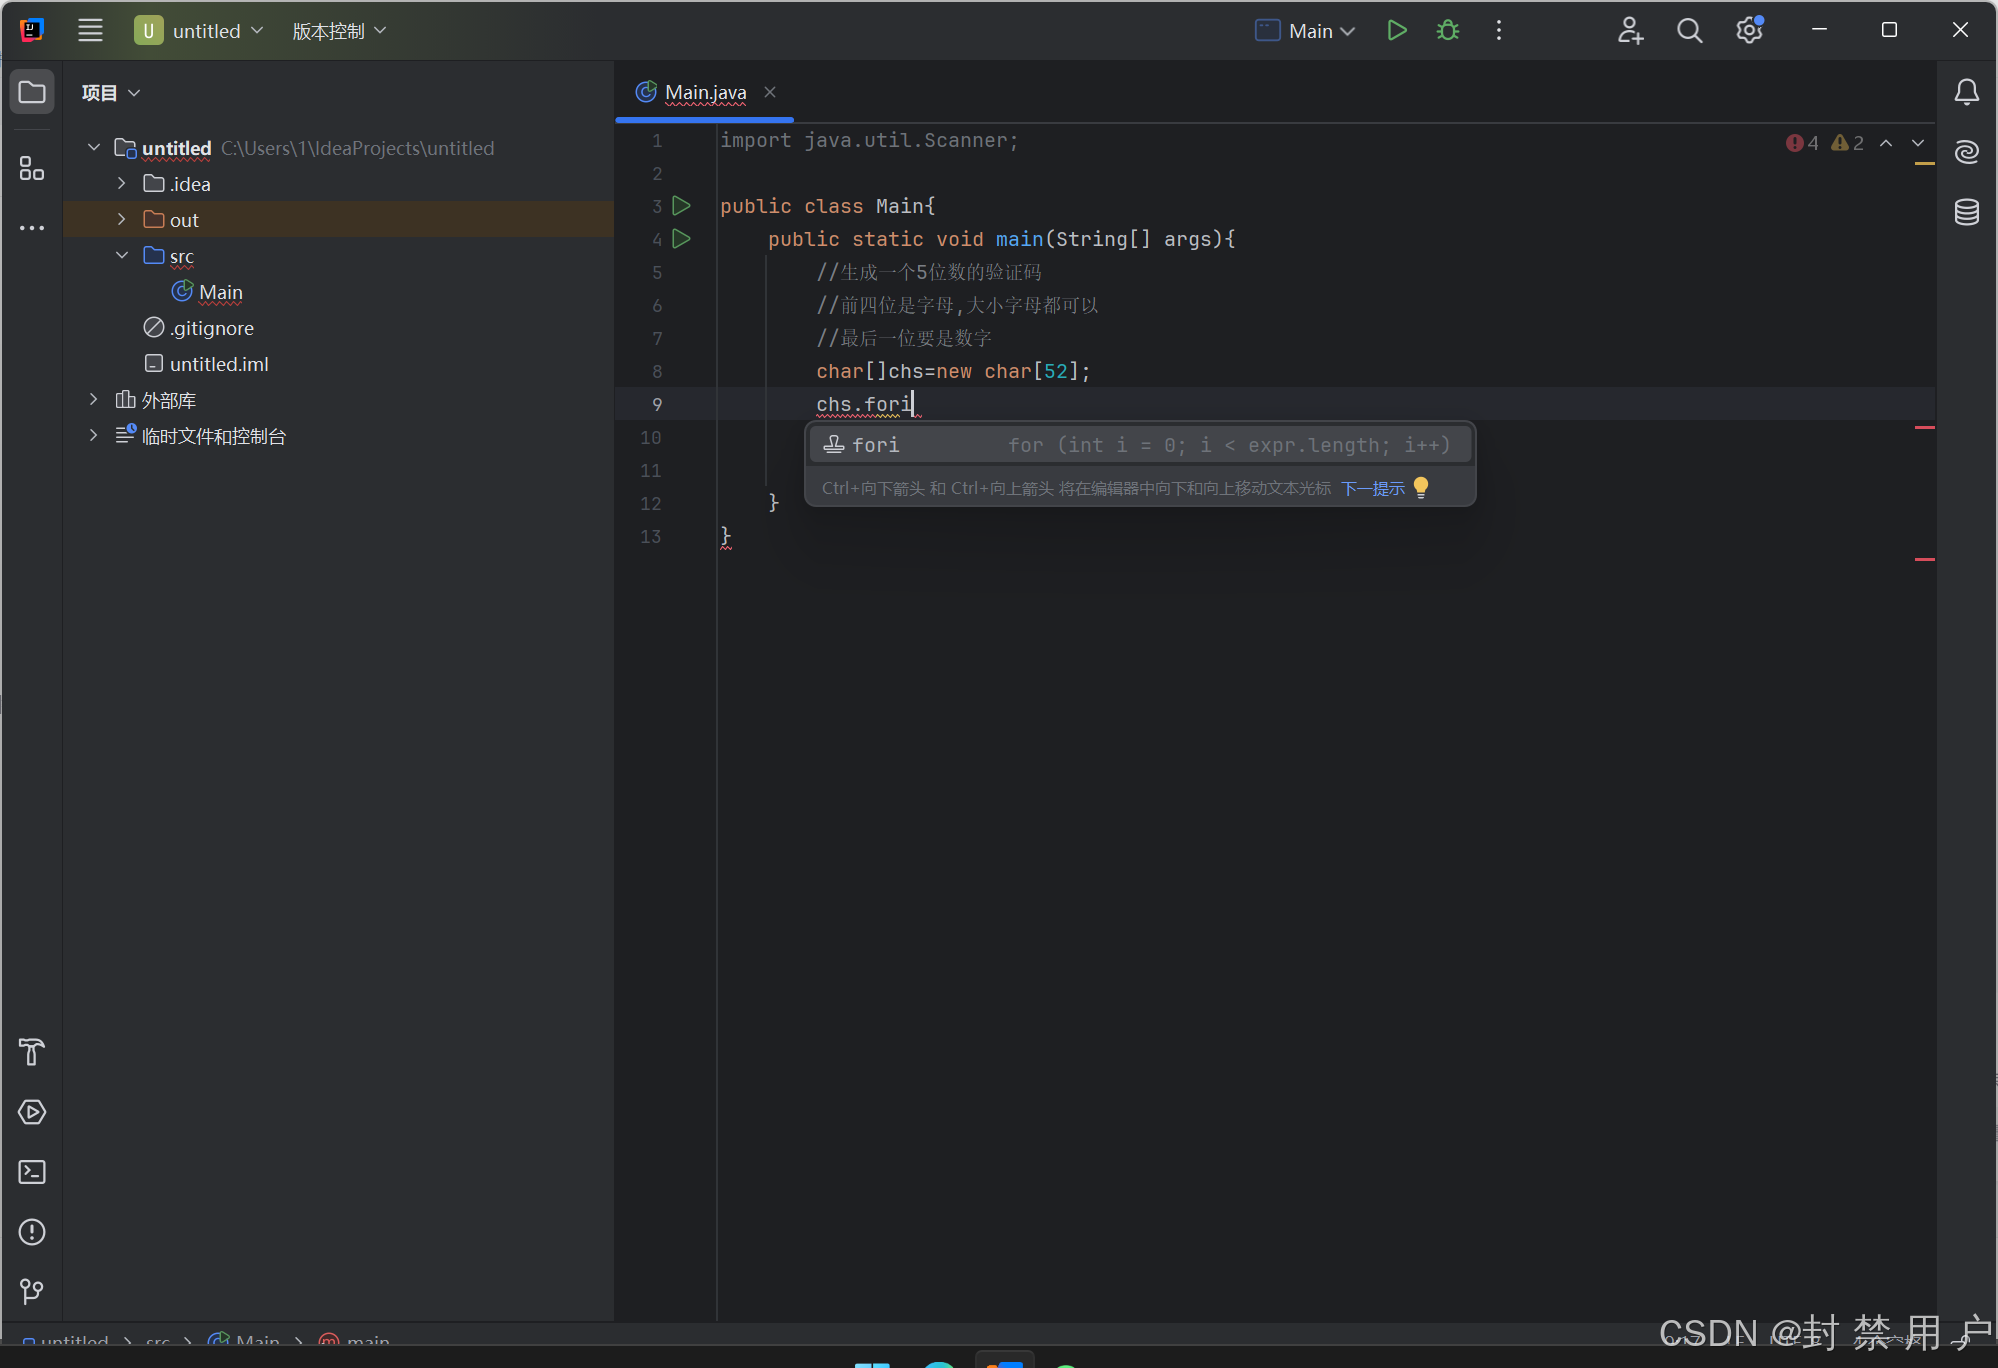Open the Database tool window

[x=1966, y=212]
